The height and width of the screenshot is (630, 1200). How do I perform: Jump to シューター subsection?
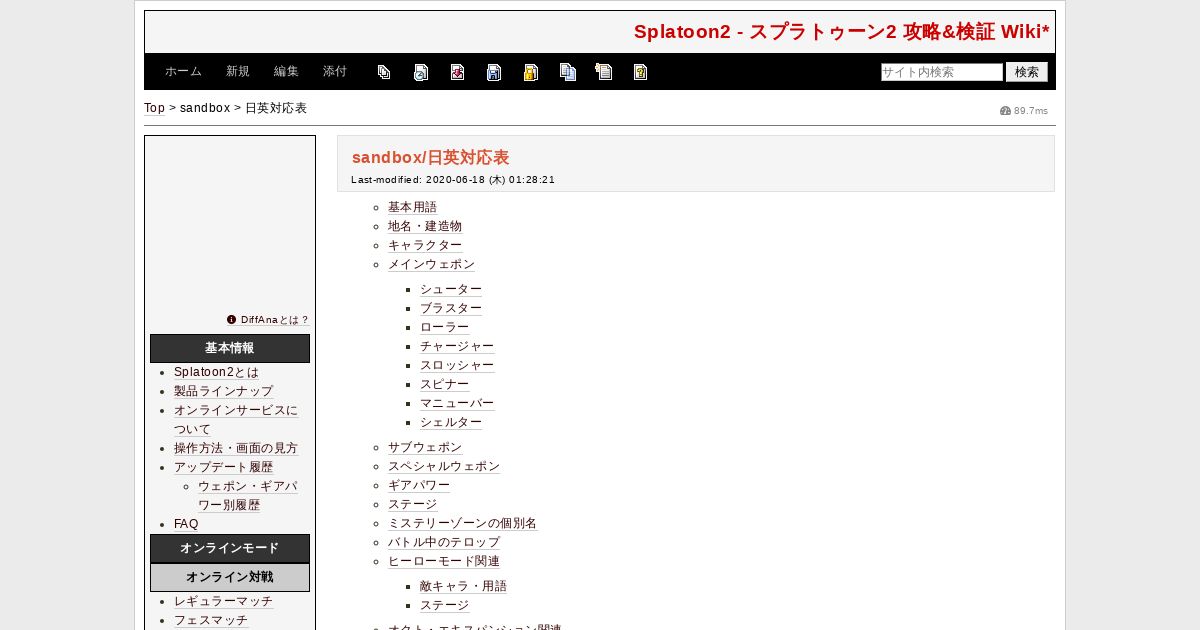[451, 289]
